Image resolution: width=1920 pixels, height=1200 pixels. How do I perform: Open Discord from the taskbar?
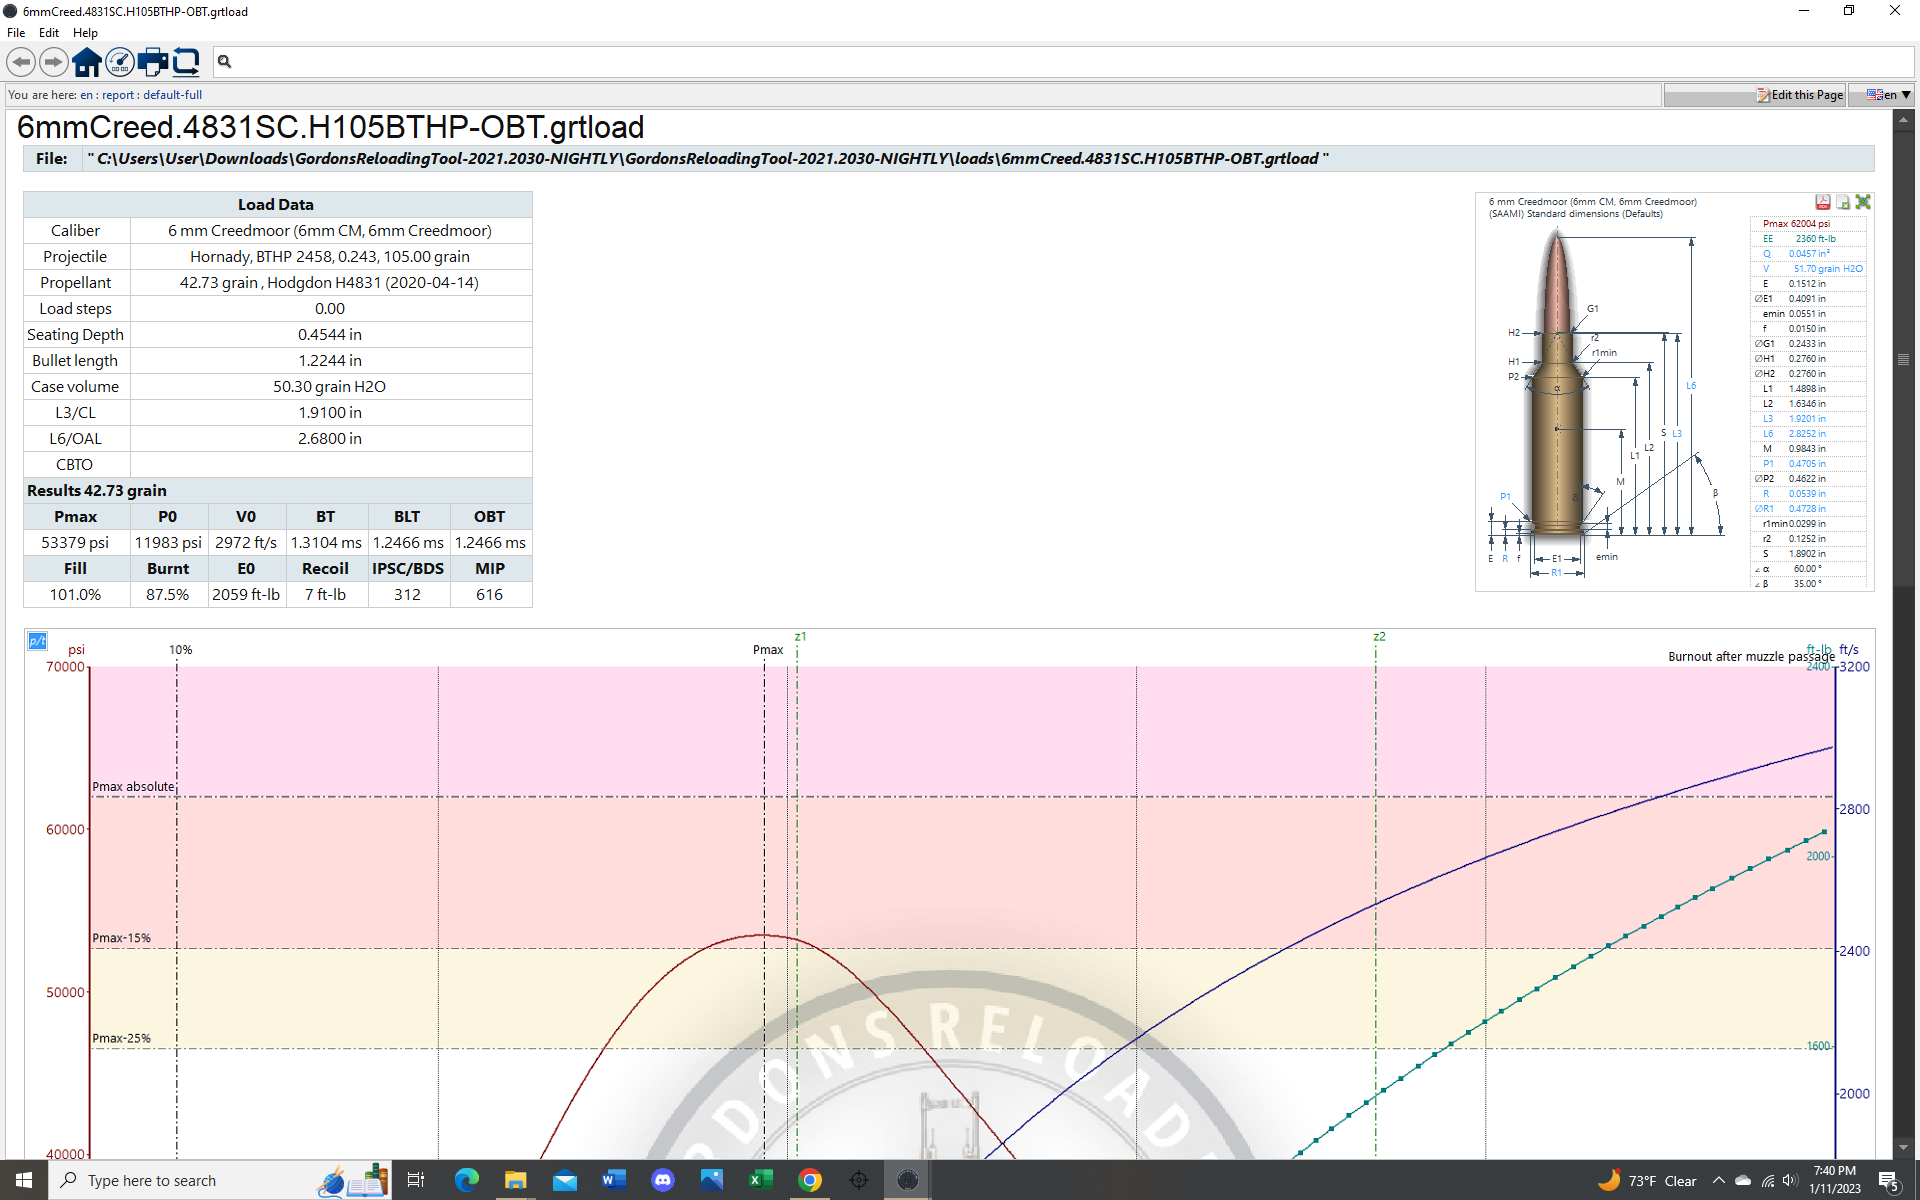pos(662,1180)
